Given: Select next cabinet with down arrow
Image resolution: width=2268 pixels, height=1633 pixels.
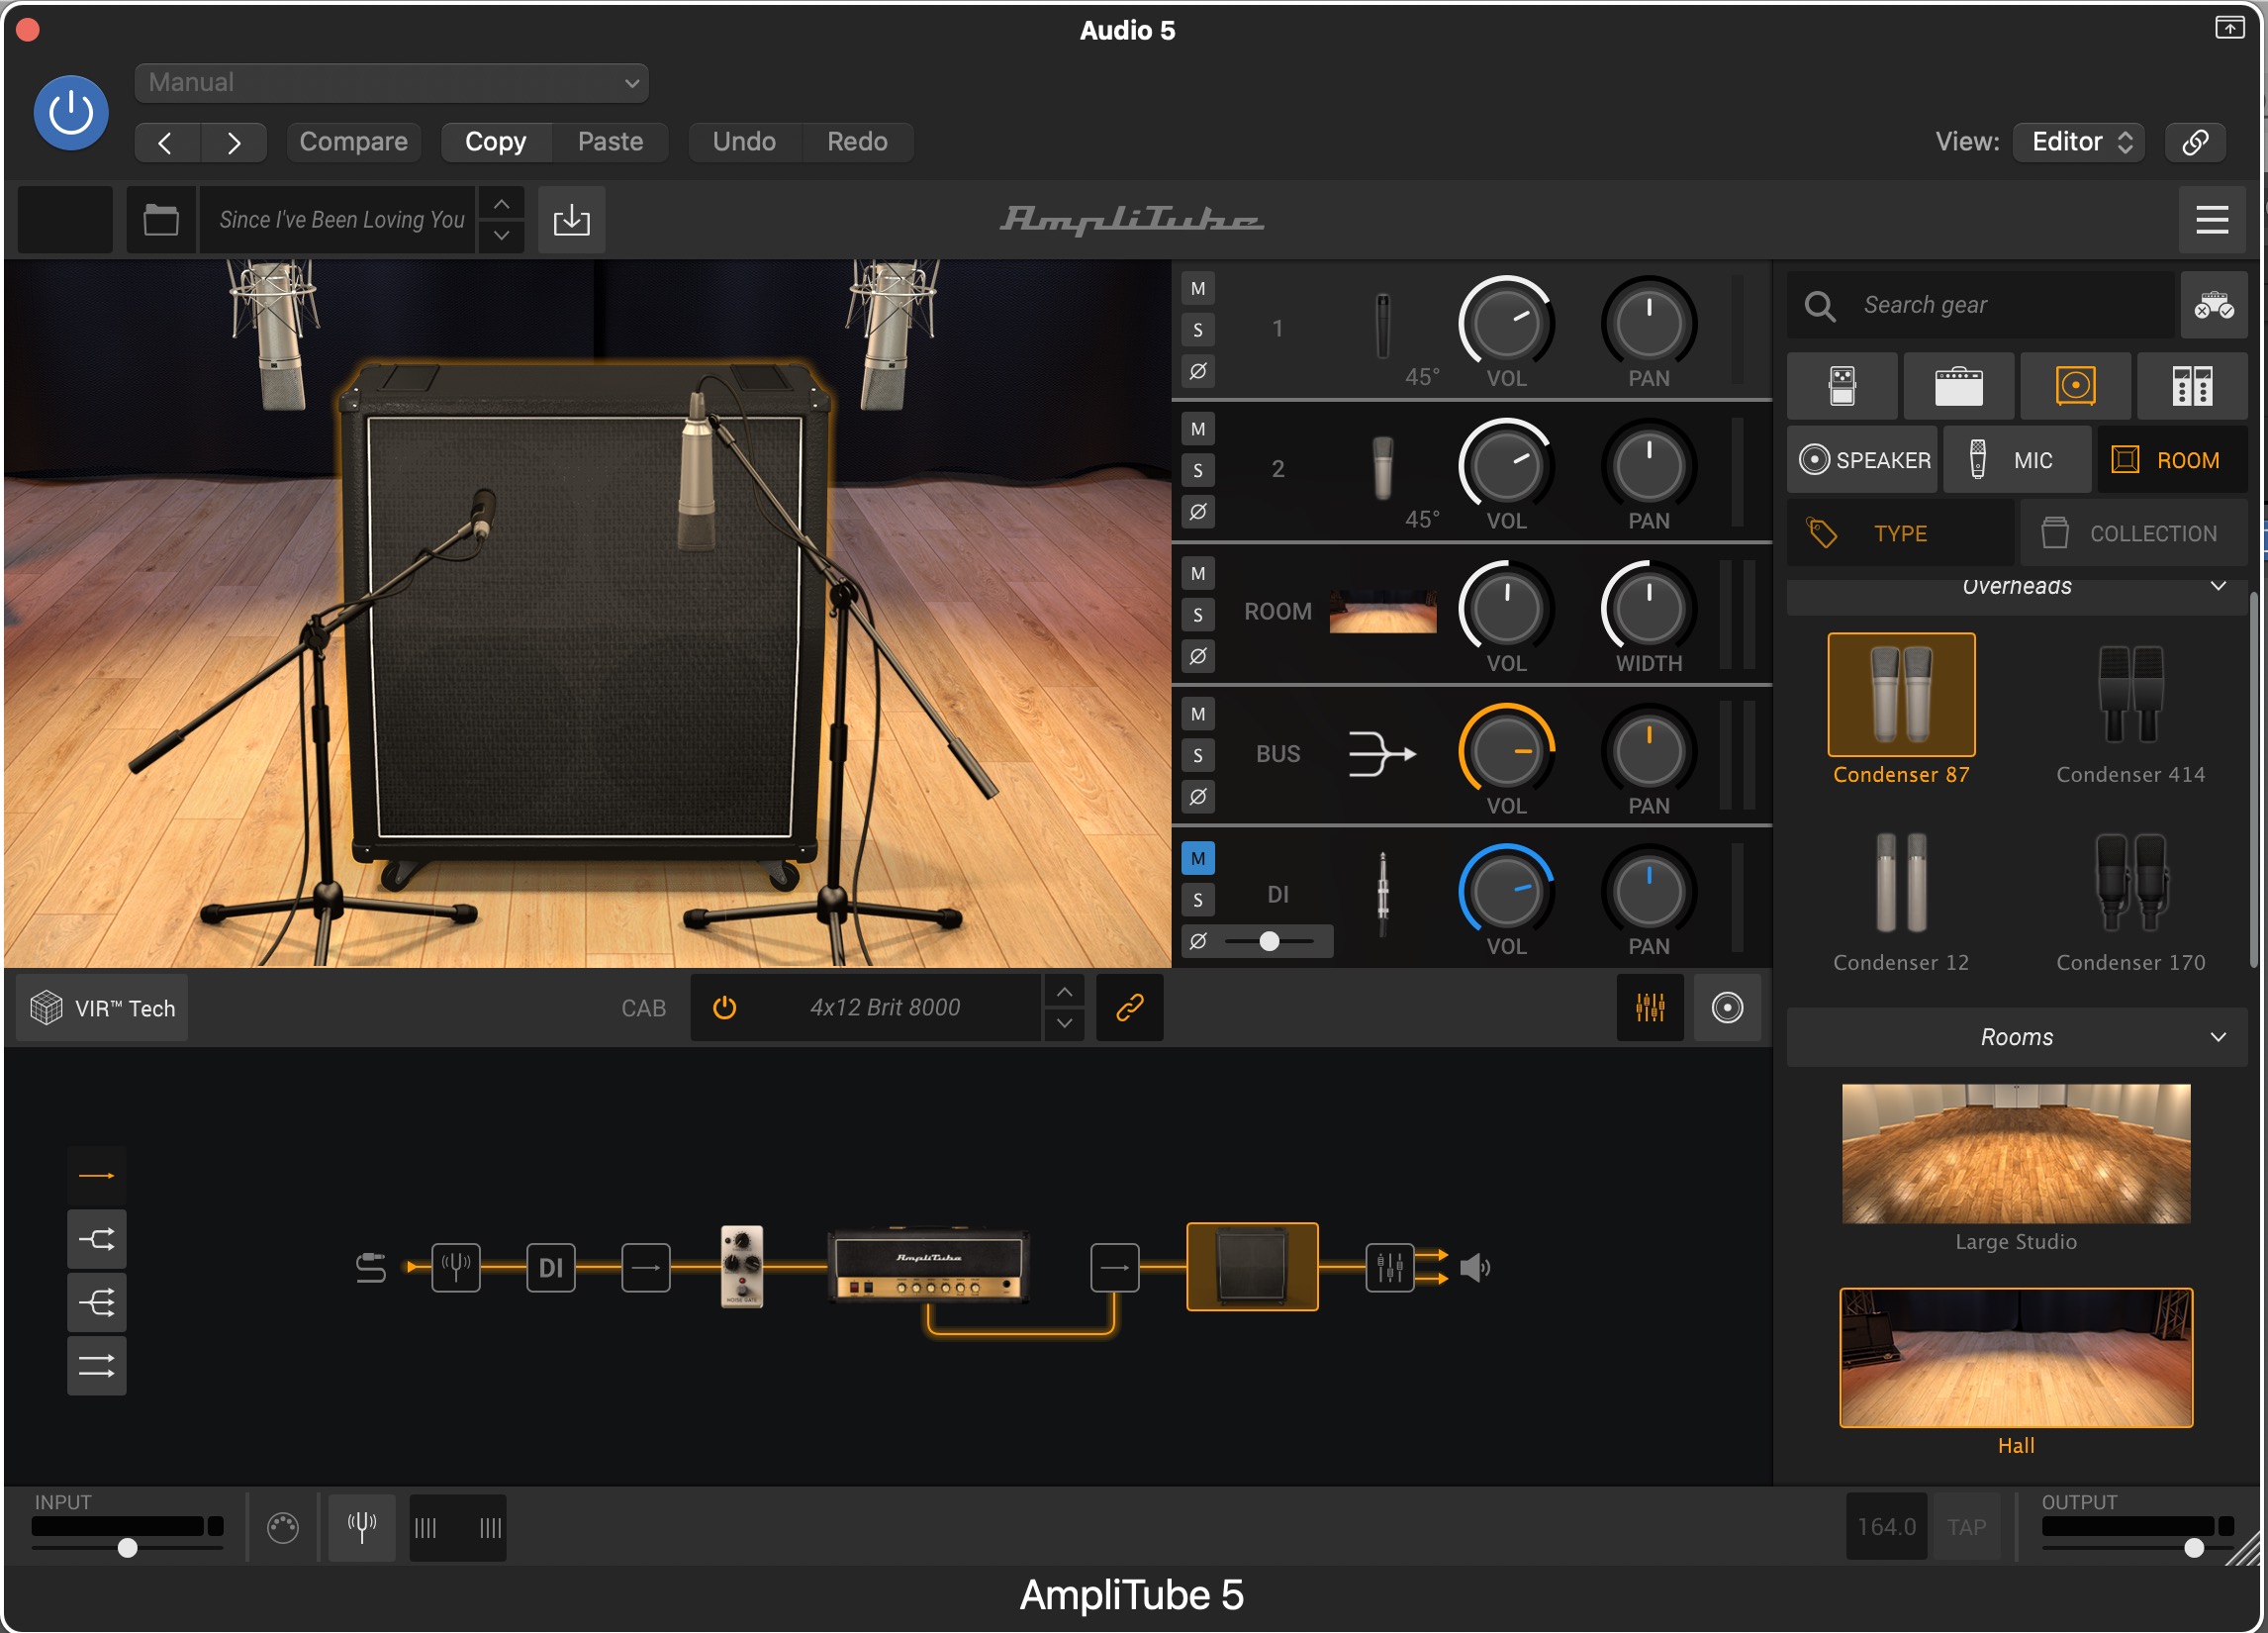Looking at the screenshot, I should point(1064,1024).
